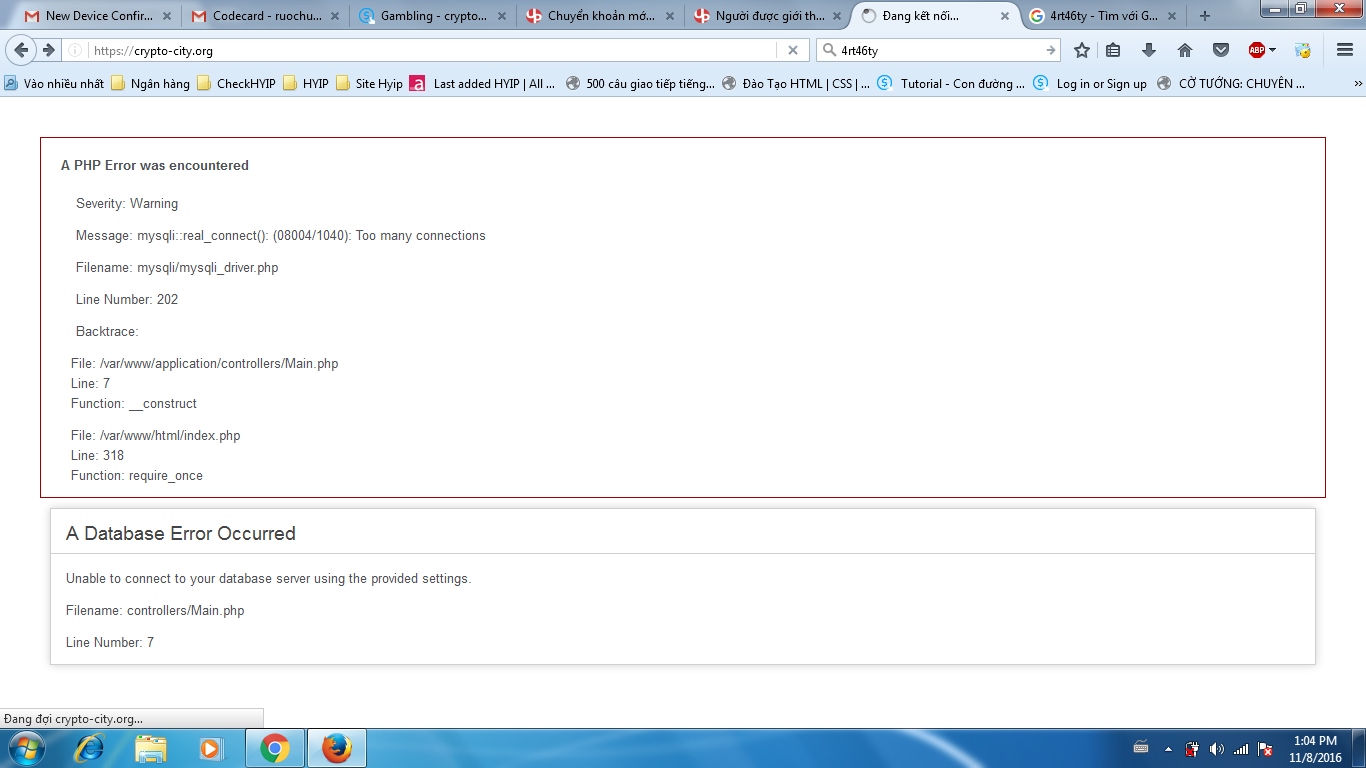Open the Adblock Plus dropdown arrow
Image resolution: width=1366 pixels, height=768 pixels.
point(1273,50)
